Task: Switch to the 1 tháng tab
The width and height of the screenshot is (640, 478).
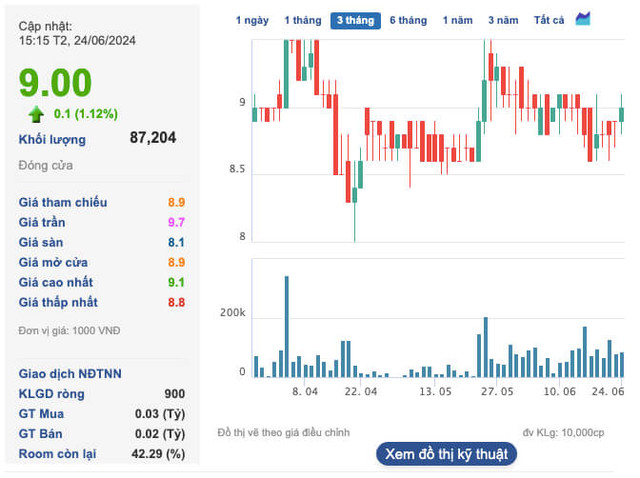Action: pyautogui.click(x=302, y=20)
